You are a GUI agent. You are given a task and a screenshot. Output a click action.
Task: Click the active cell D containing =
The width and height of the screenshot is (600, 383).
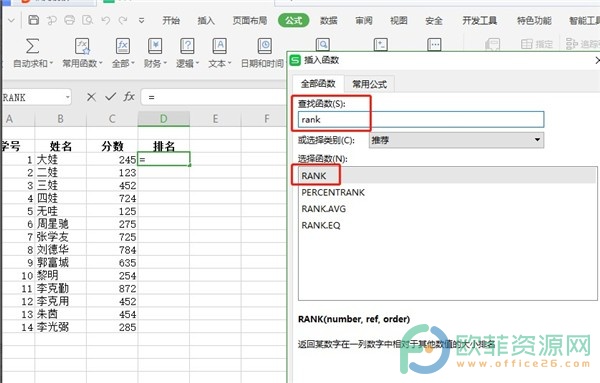(x=164, y=159)
